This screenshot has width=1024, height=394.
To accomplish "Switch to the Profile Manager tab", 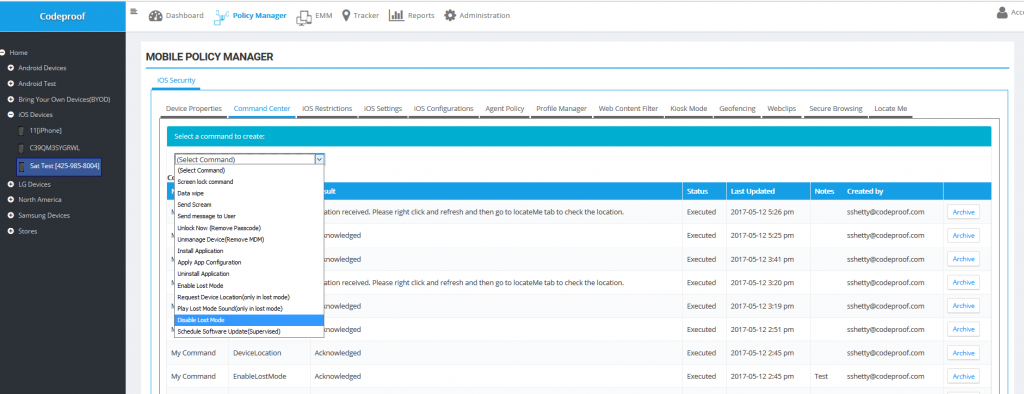I will 562,108.
